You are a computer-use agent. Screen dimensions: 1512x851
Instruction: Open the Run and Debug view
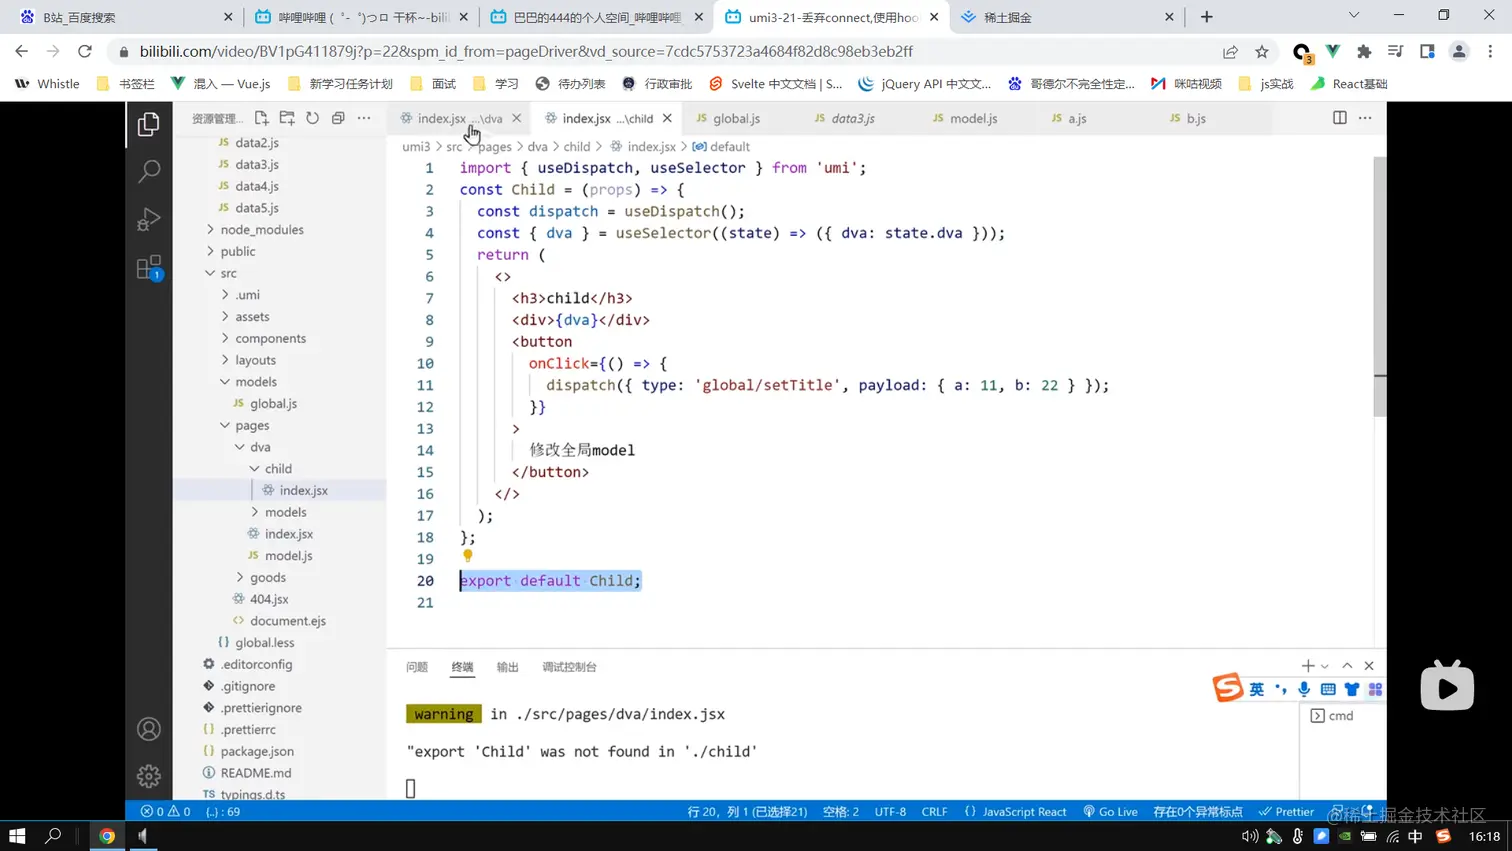(149, 219)
